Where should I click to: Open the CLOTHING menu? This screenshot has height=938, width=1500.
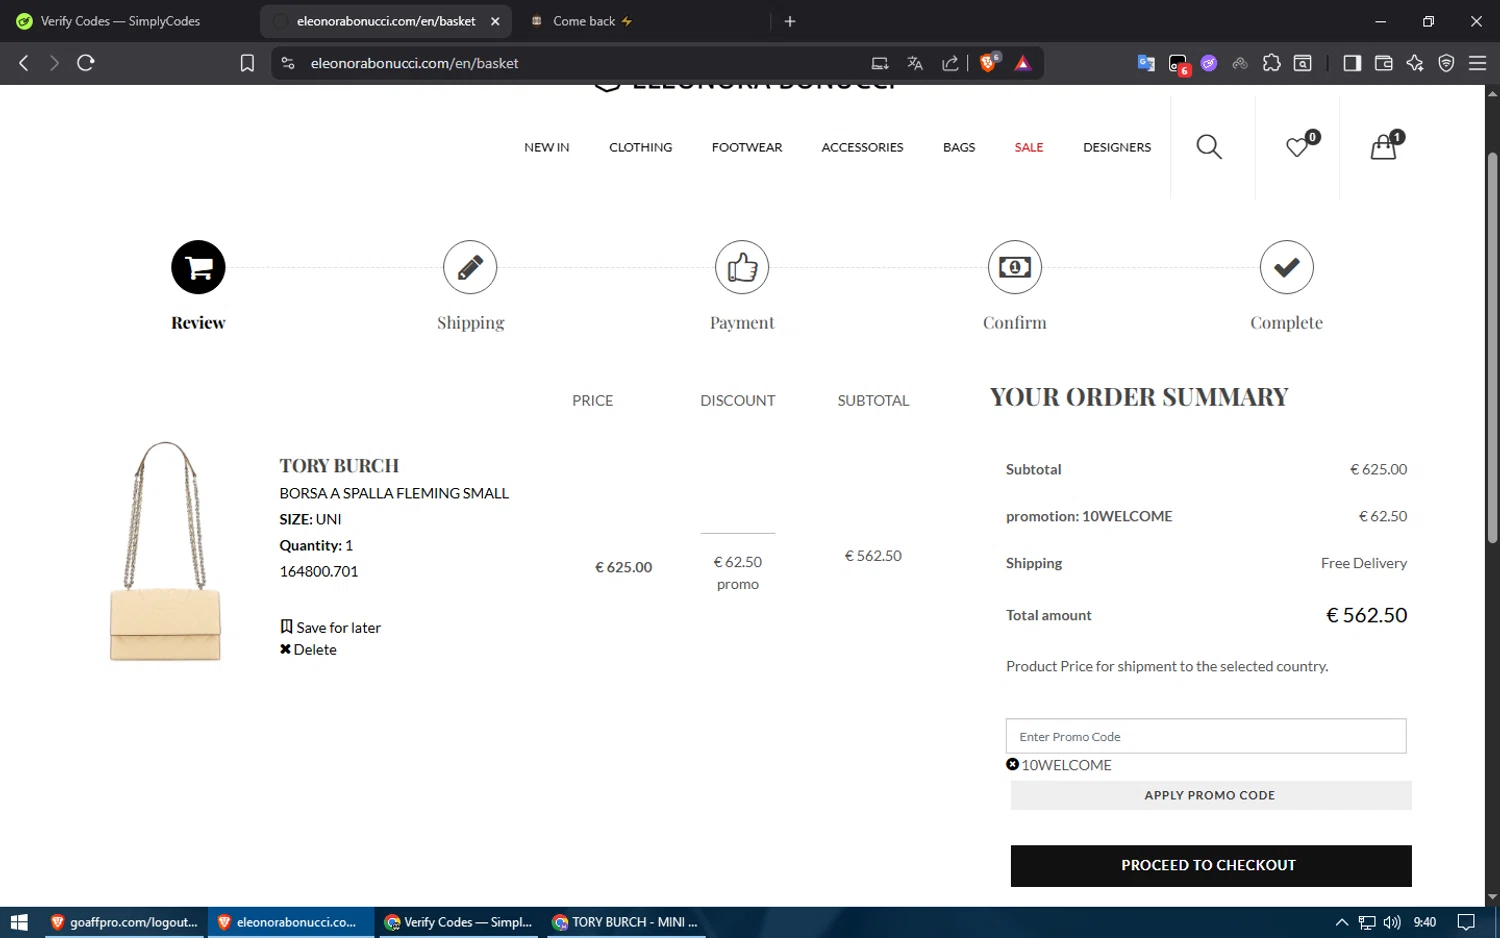coord(641,147)
